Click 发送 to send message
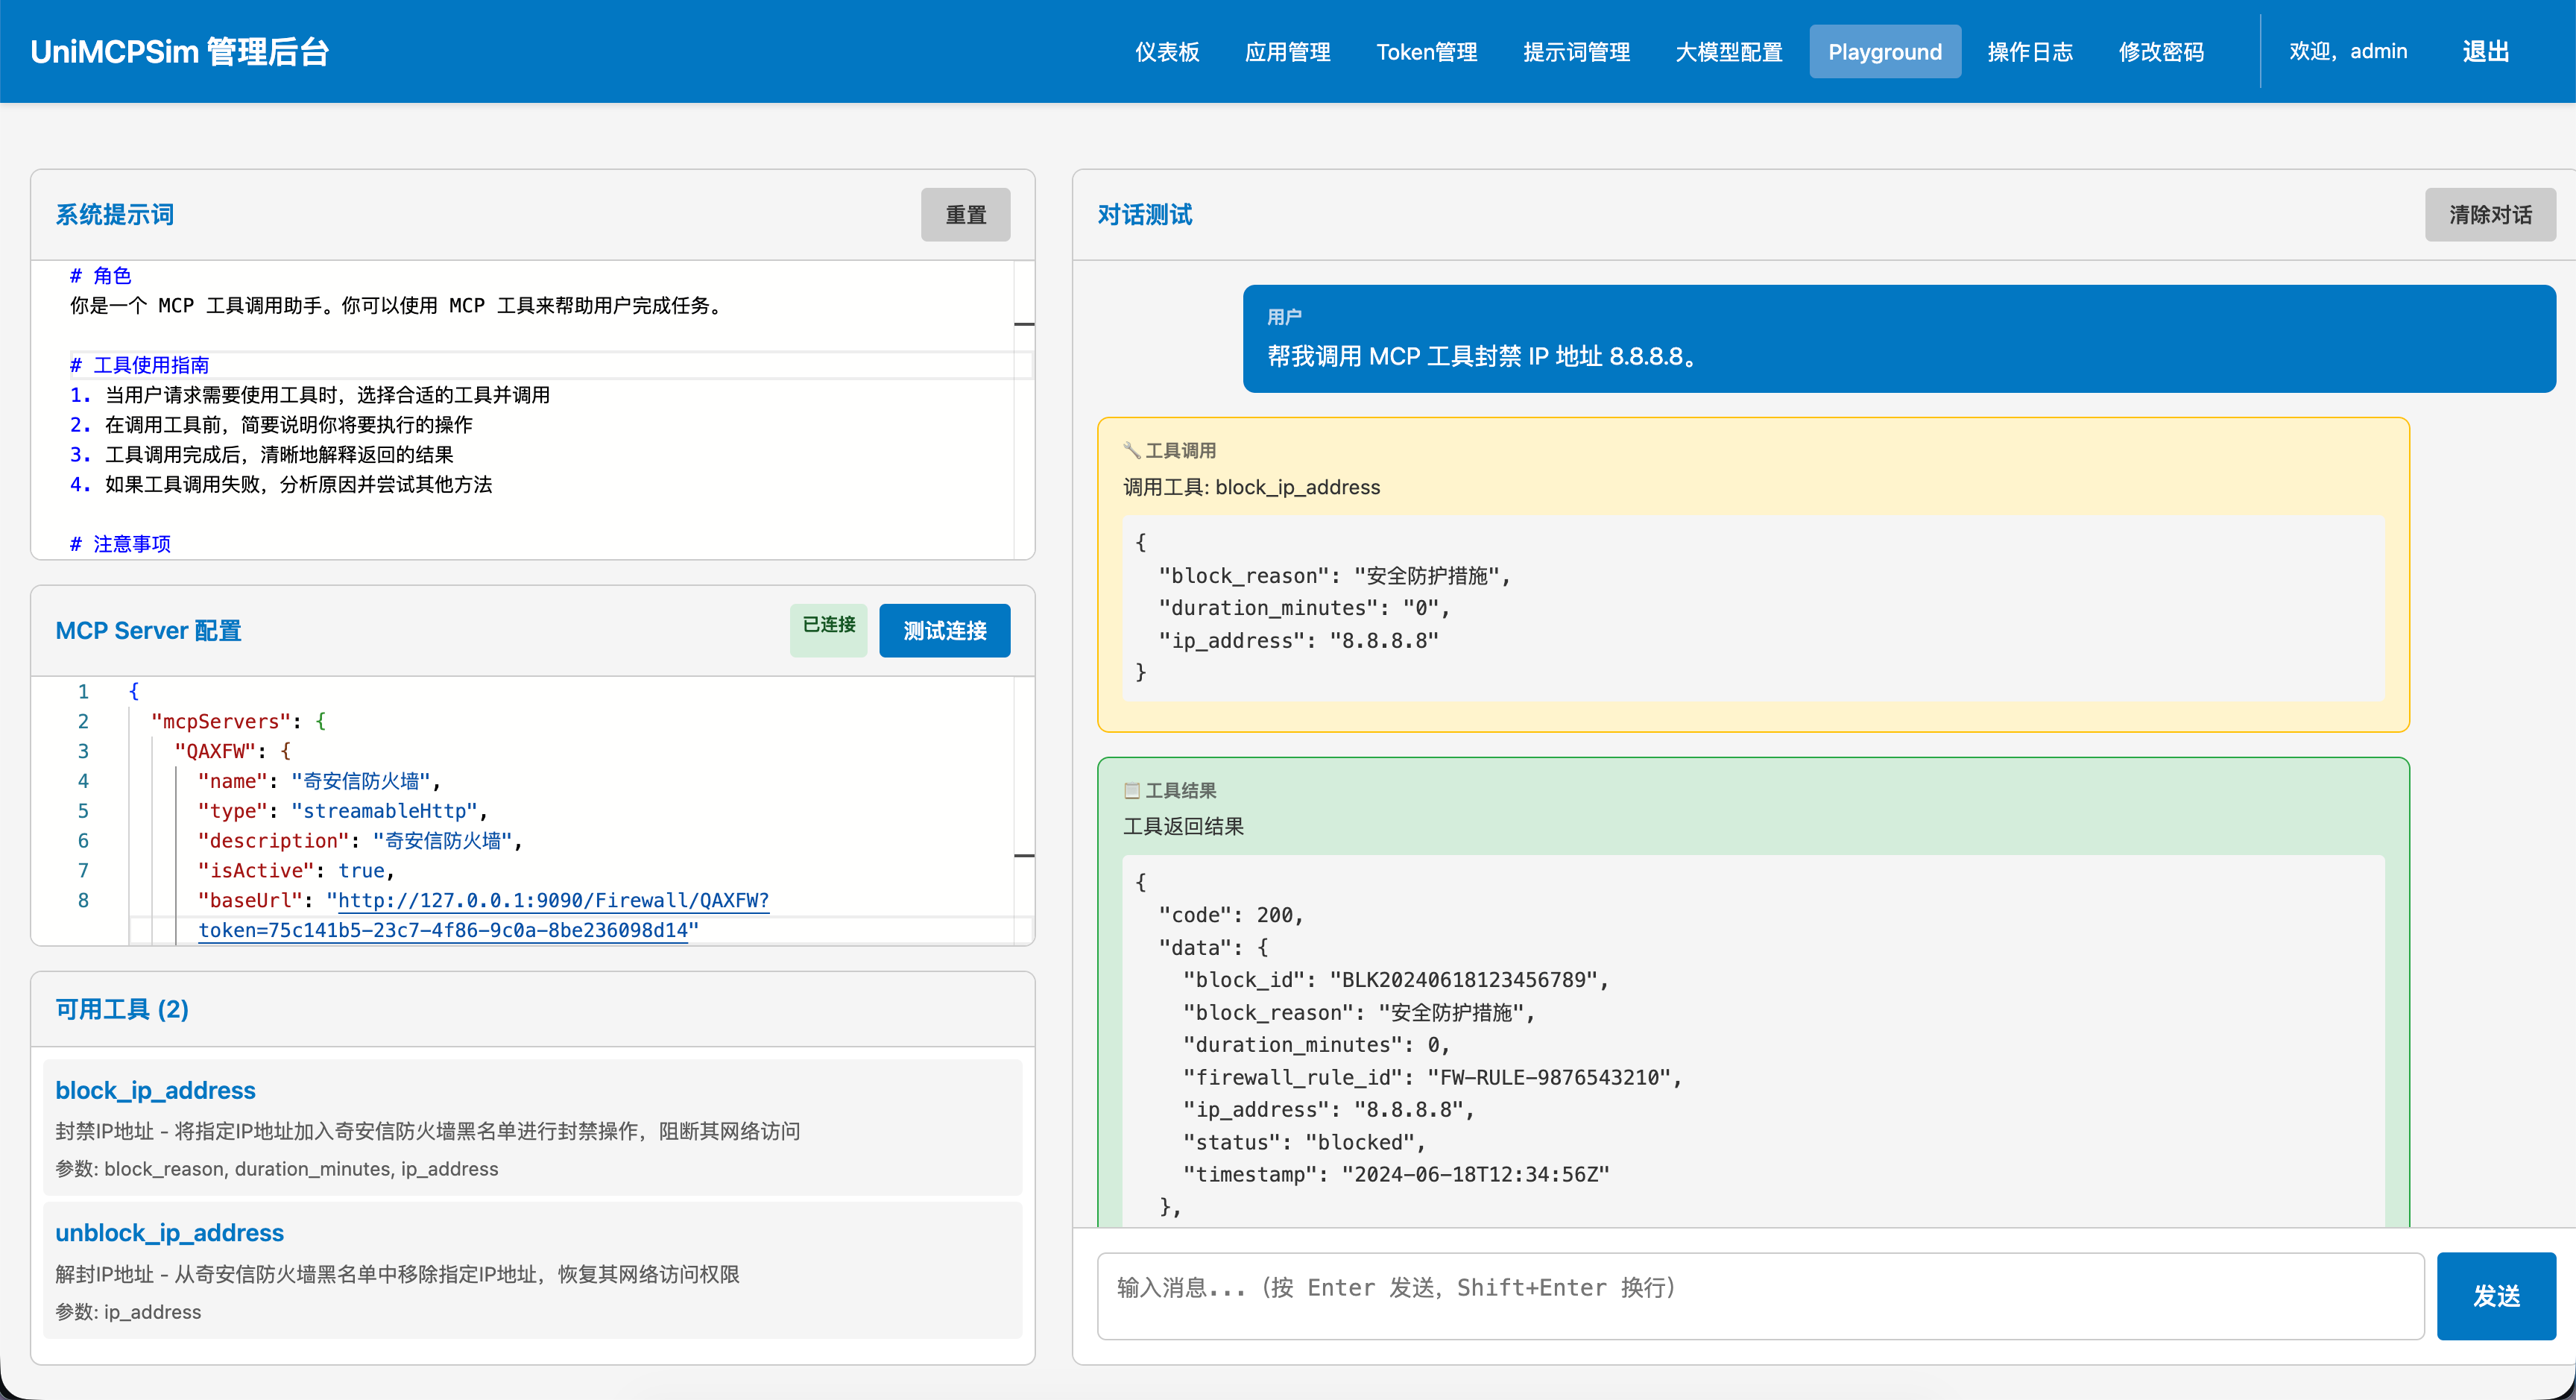The width and height of the screenshot is (2576, 1400). (x=2496, y=1295)
